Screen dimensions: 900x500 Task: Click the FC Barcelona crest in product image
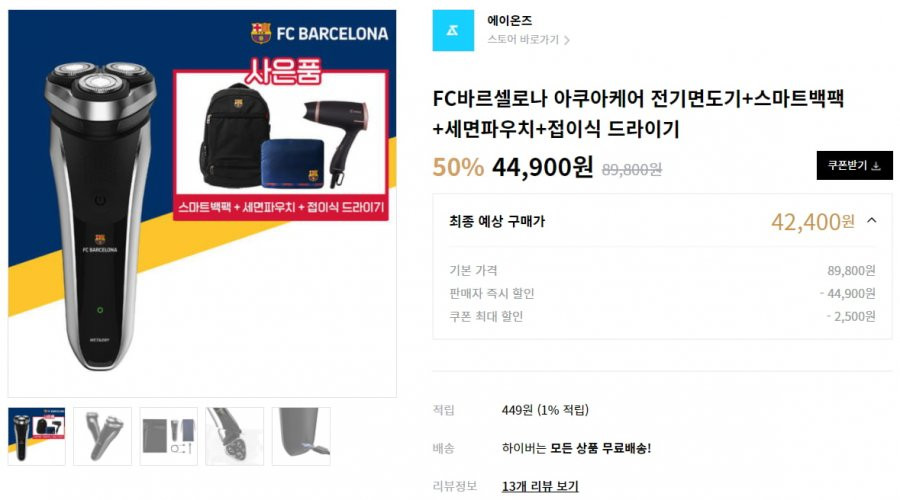(x=261, y=33)
